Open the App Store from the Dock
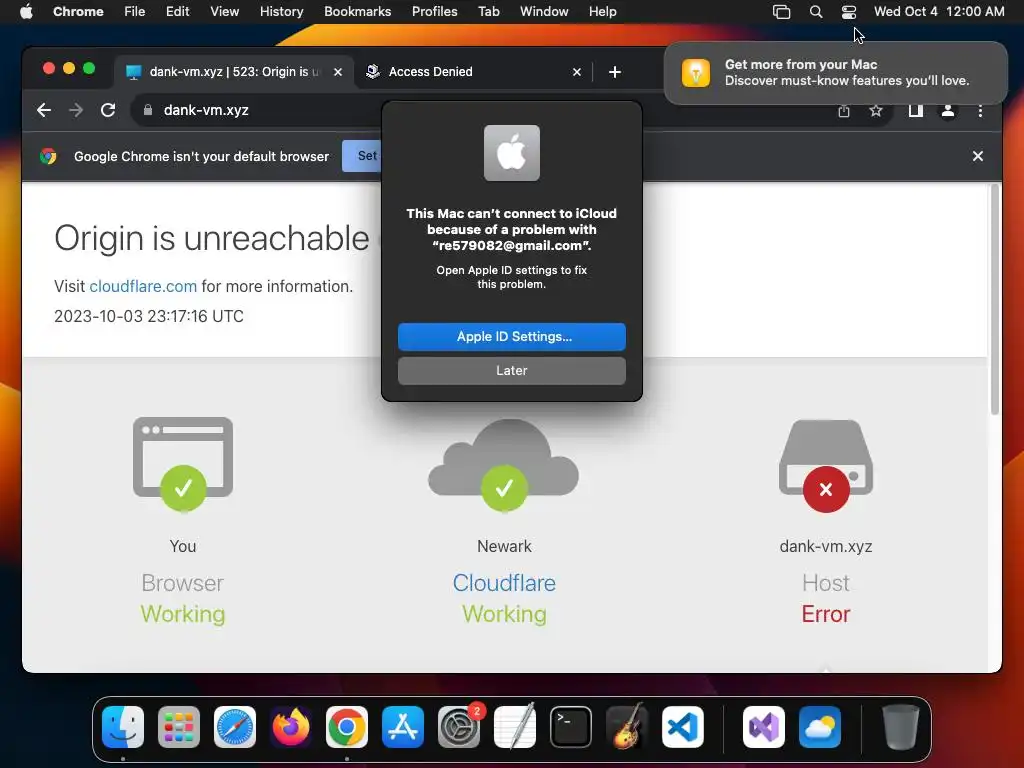Image resolution: width=1024 pixels, height=768 pixels. 403,727
